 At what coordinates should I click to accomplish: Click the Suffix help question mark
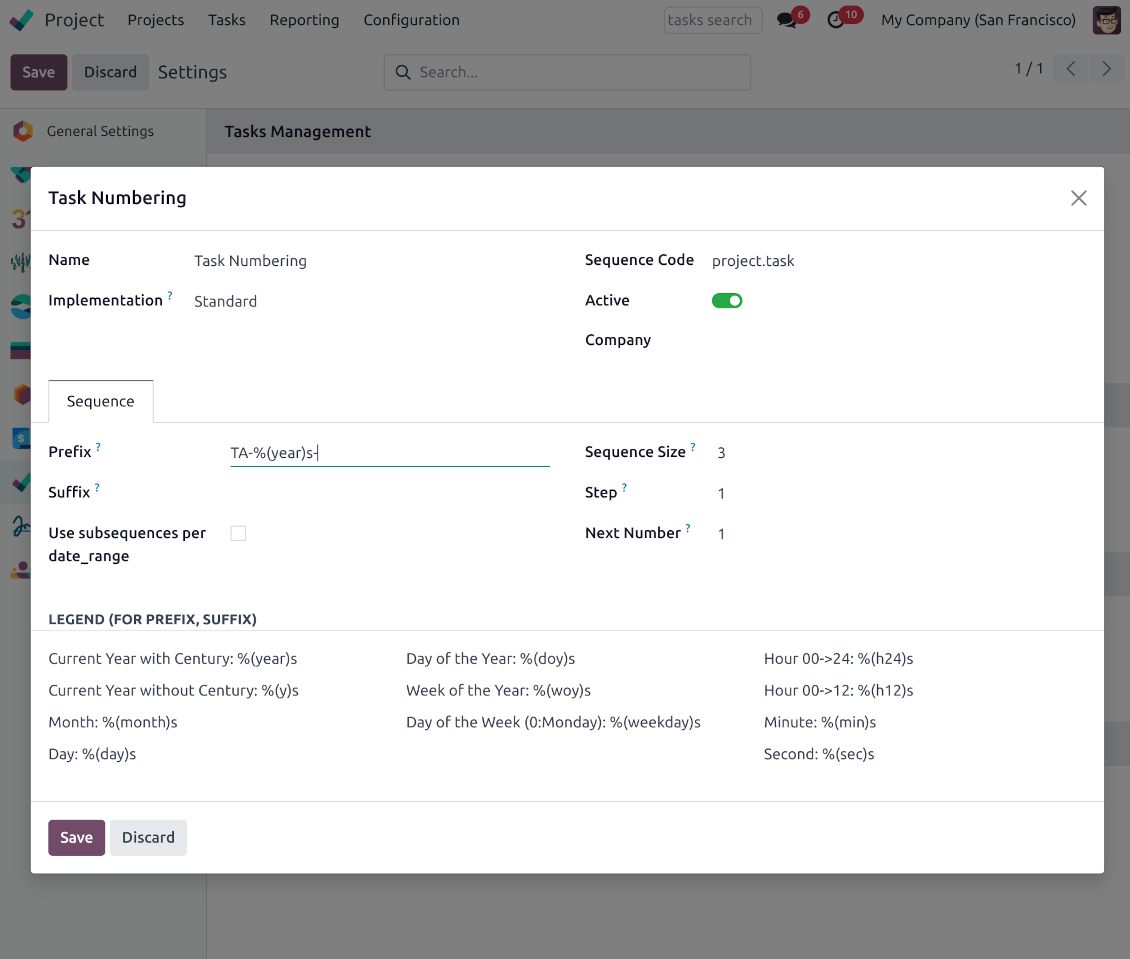tap(97, 488)
